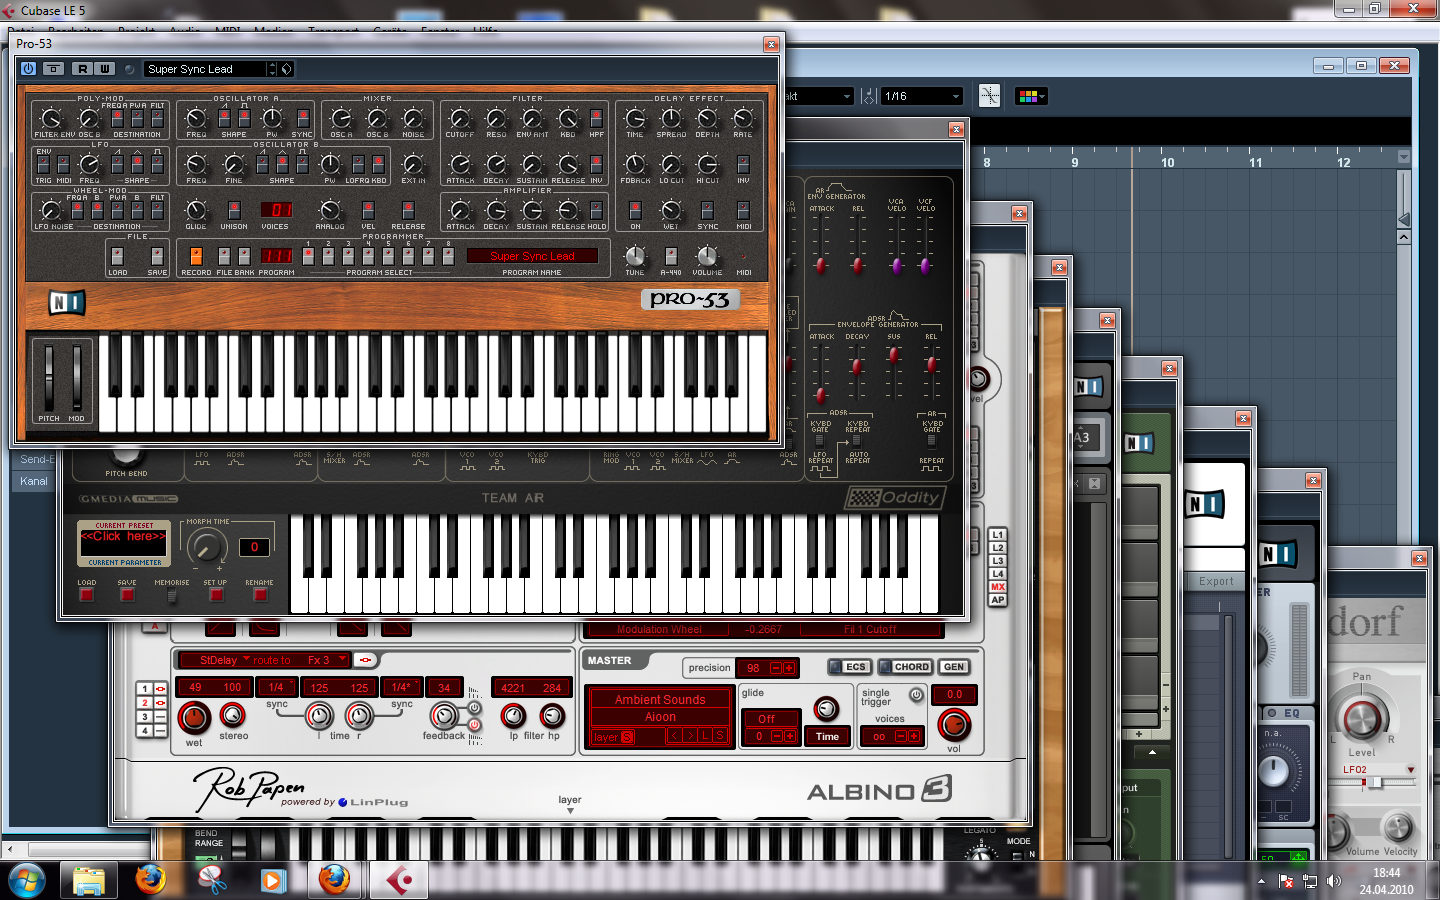Click the Pro-53 VOLUME knob

(707, 255)
